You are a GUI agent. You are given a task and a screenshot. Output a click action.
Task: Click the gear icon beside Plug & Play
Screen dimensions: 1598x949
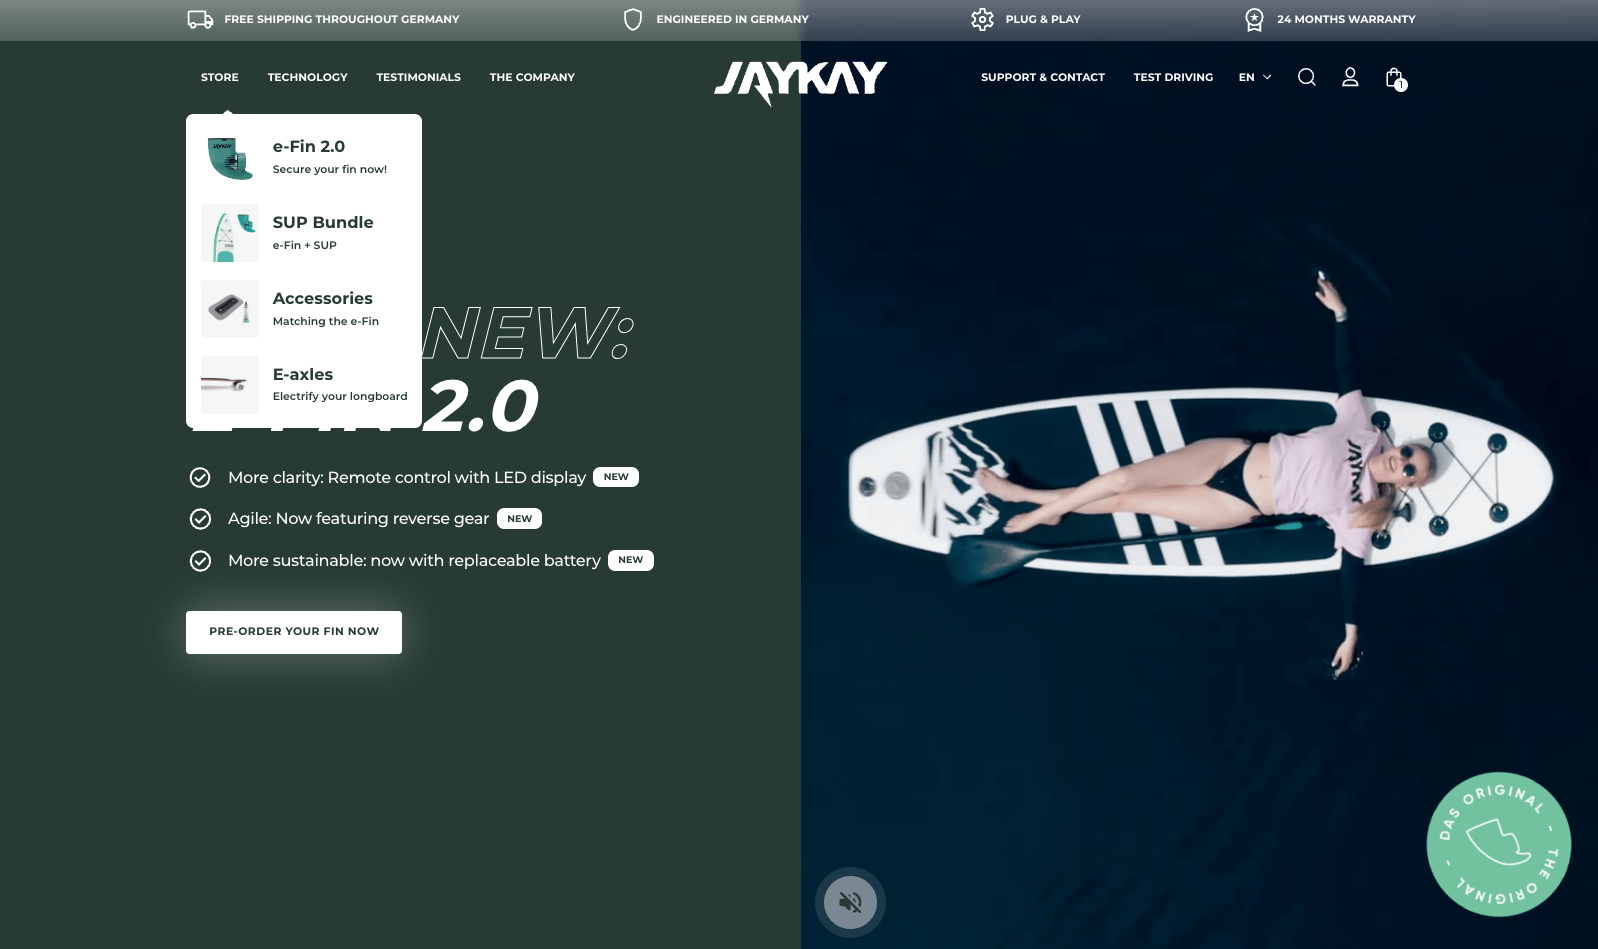[x=982, y=19]
